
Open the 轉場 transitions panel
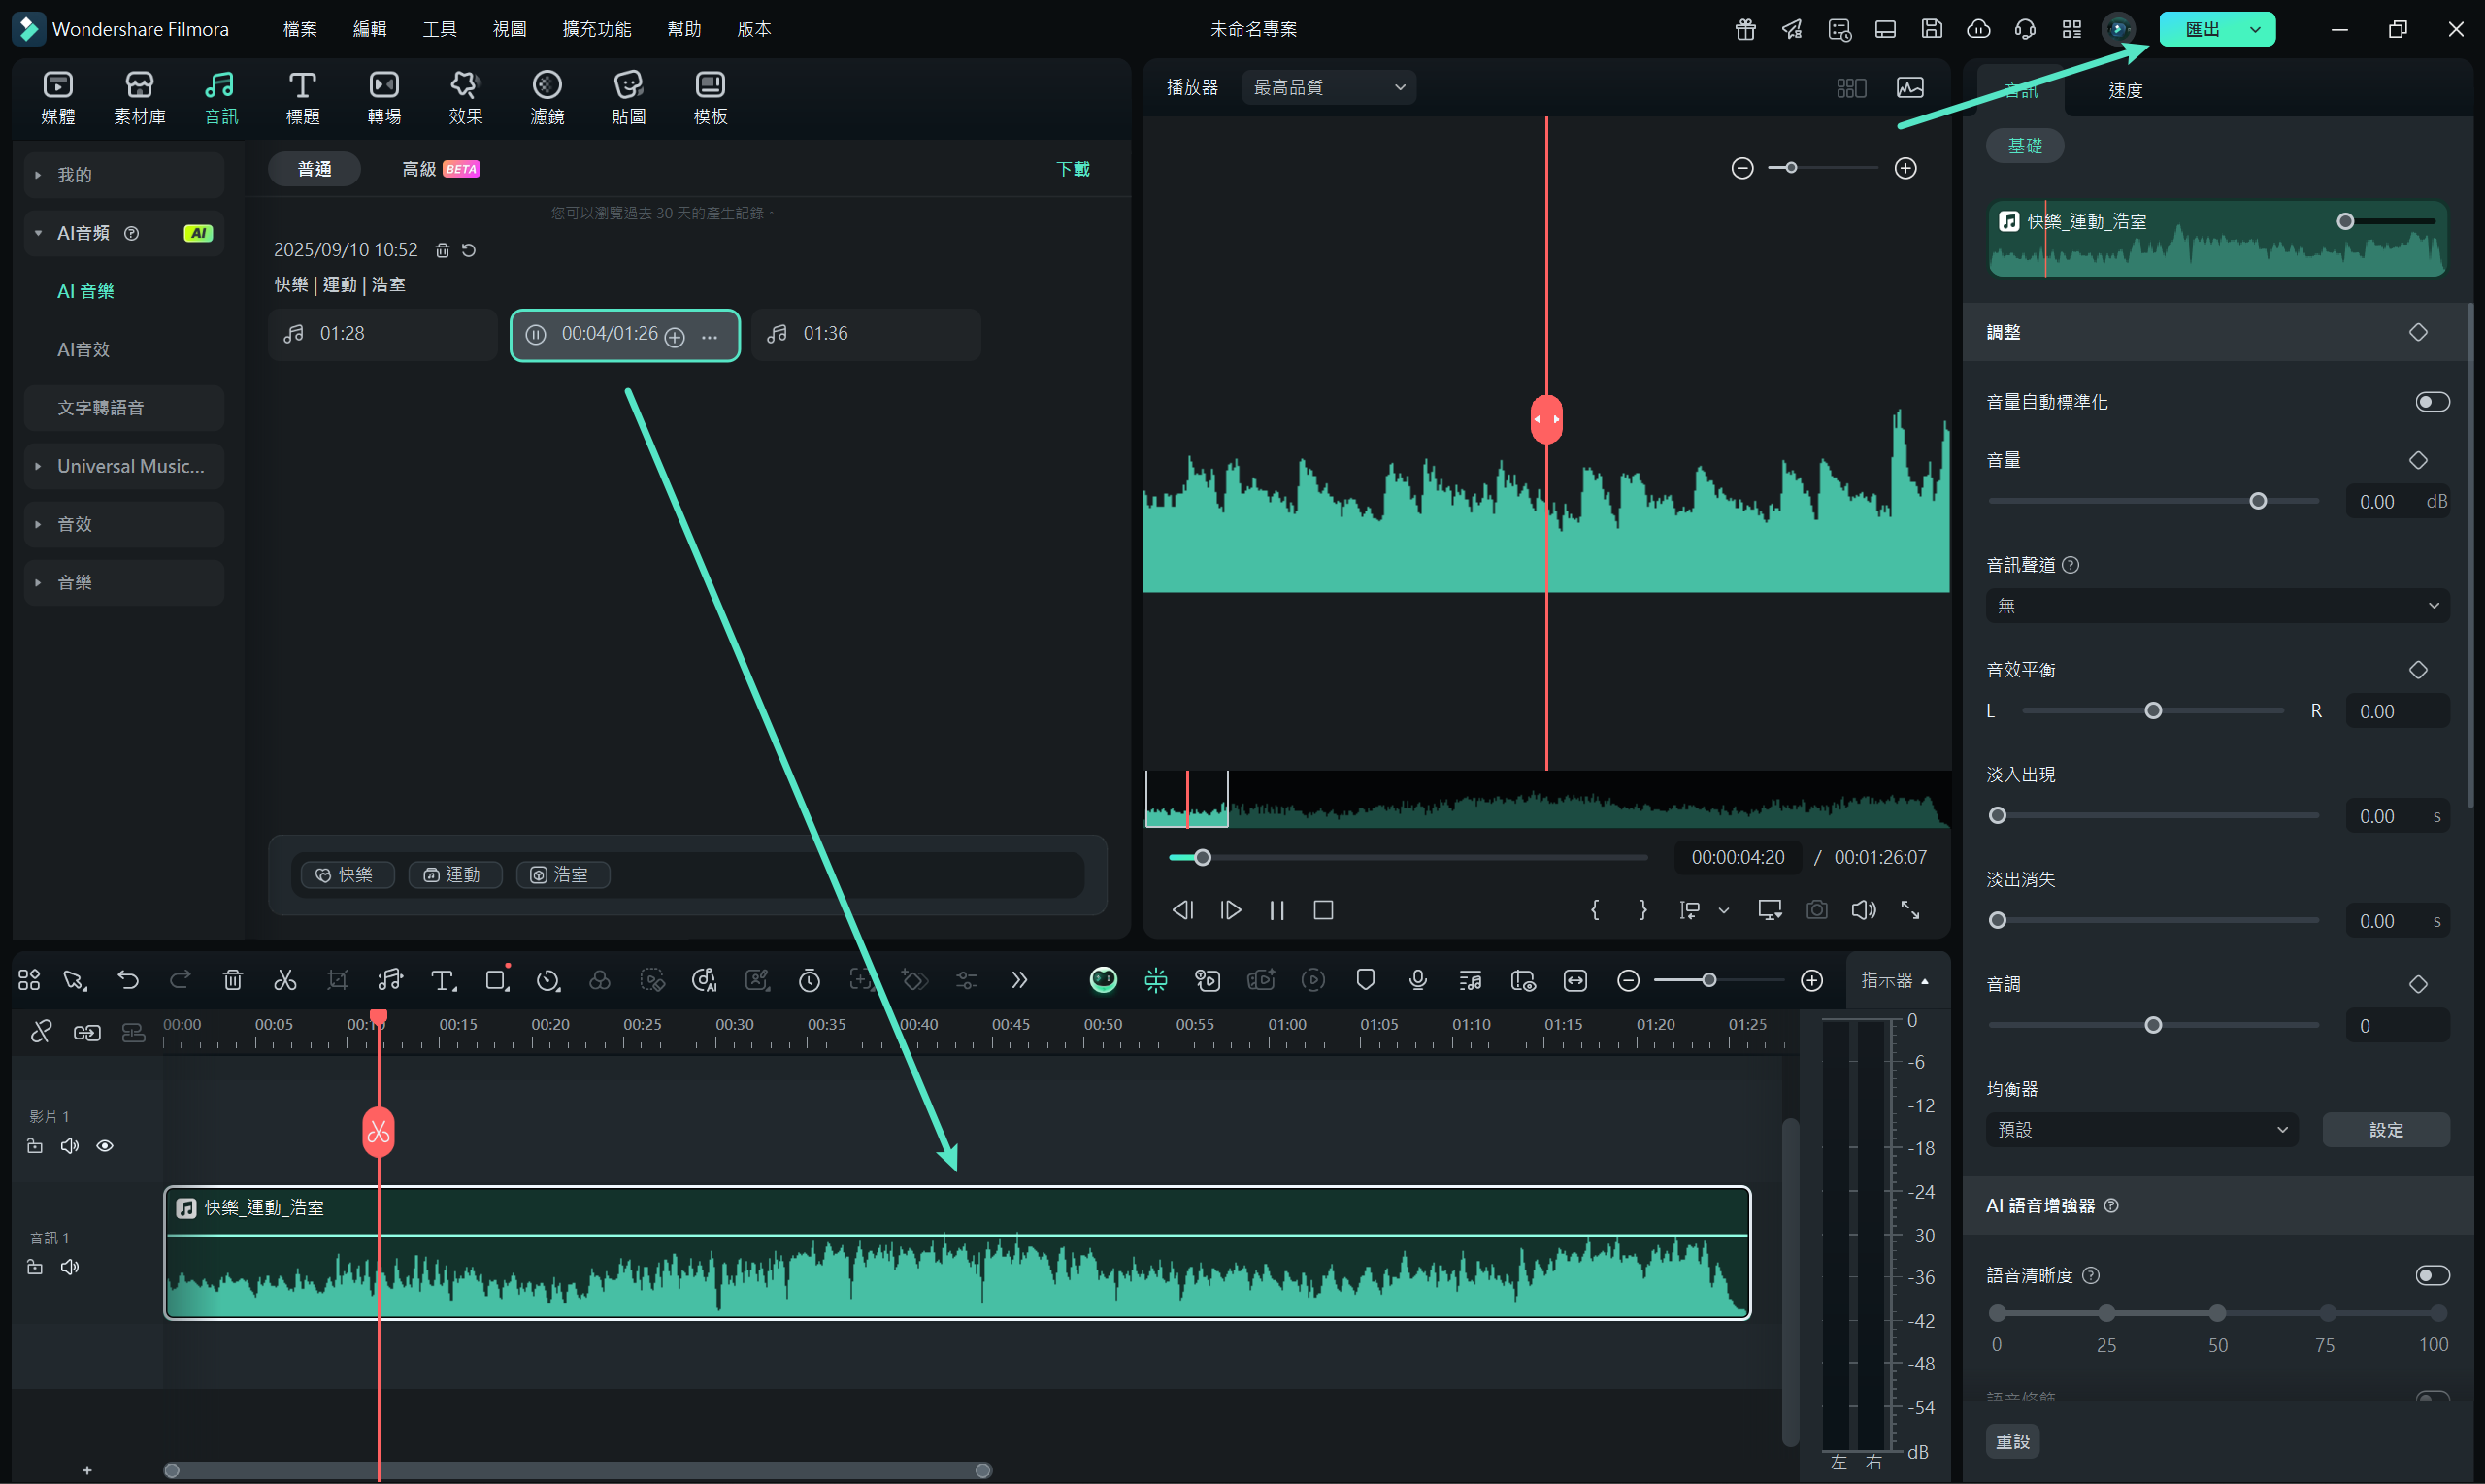coord(384,97)
